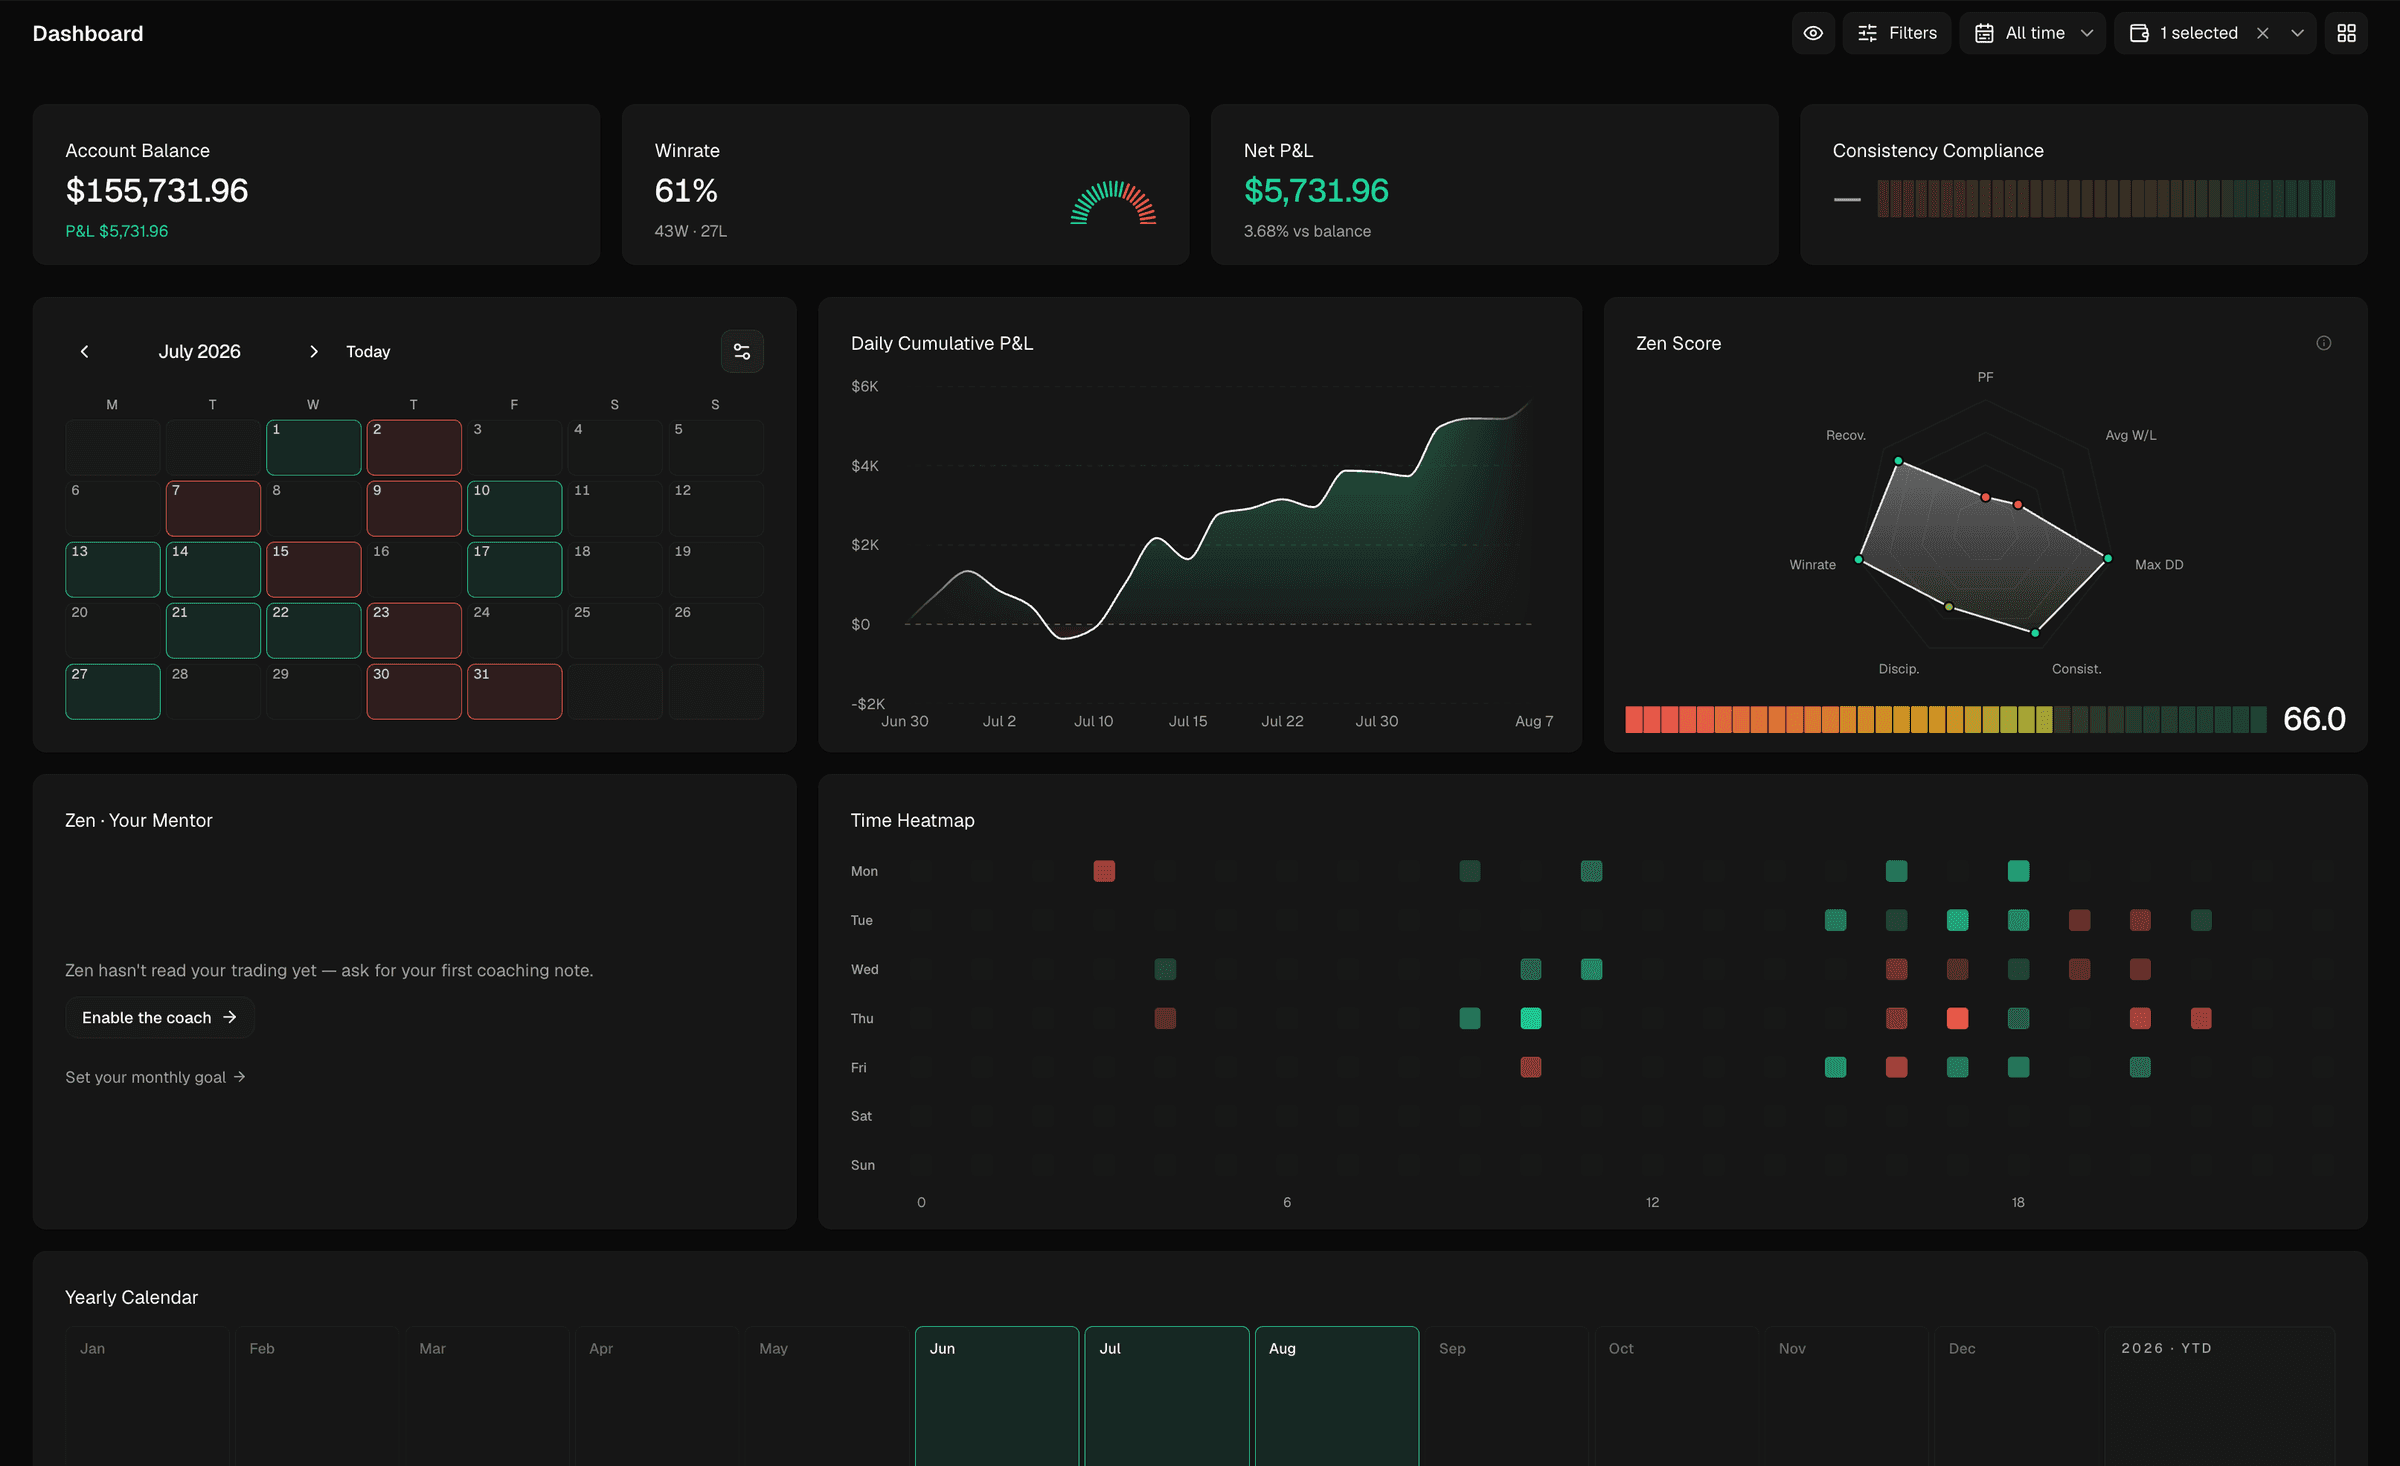This screenshot has height=1466, width=2400.
Task: Click the 66.0 Zen Score value
Action: (x=2314, y=719)
